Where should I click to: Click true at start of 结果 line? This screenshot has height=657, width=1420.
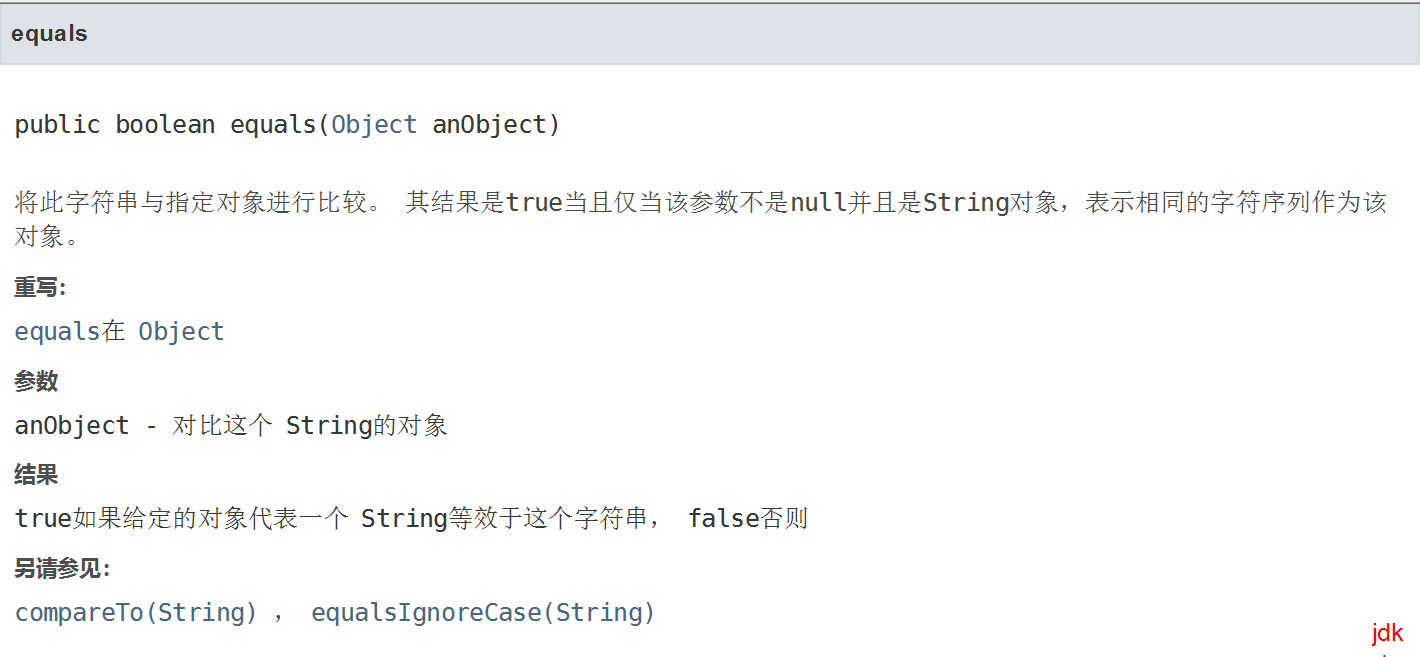[x=43, y=518]
